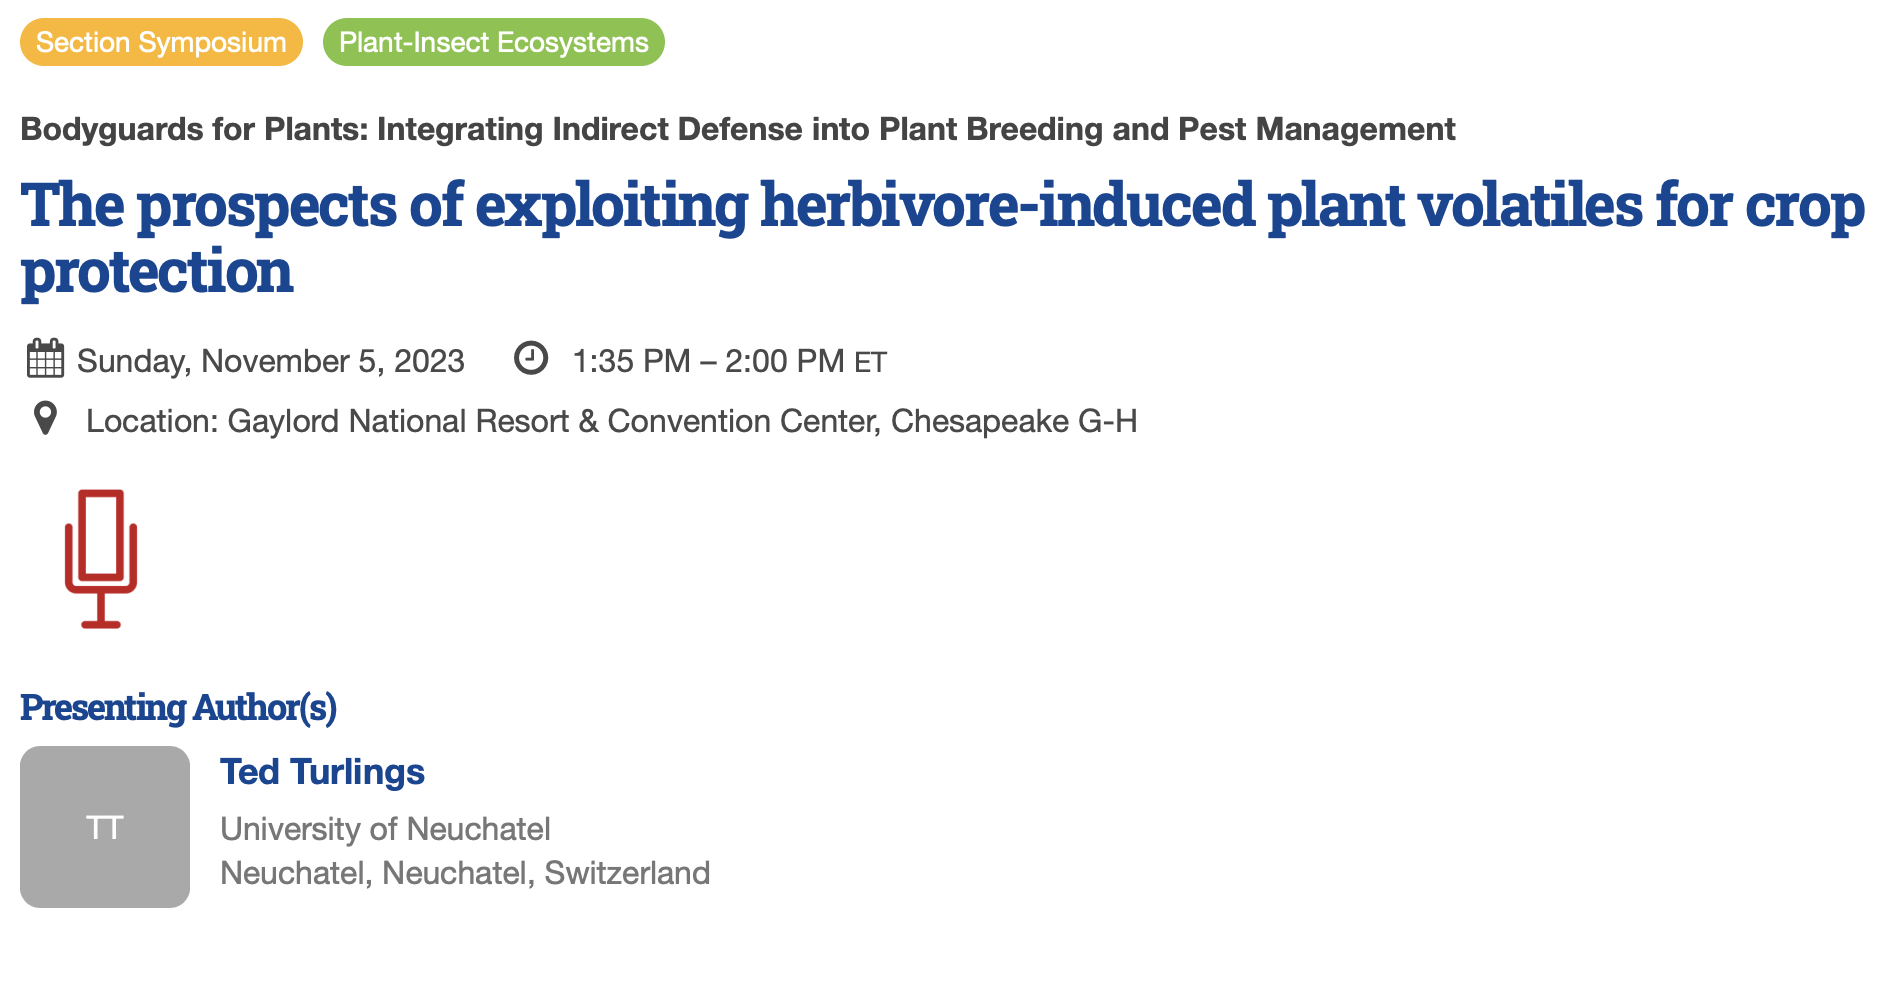1892x998 pixels.
Task: Click the Neuchatel, Neuchatel, Switzerland address line
Action: point(465,873)
